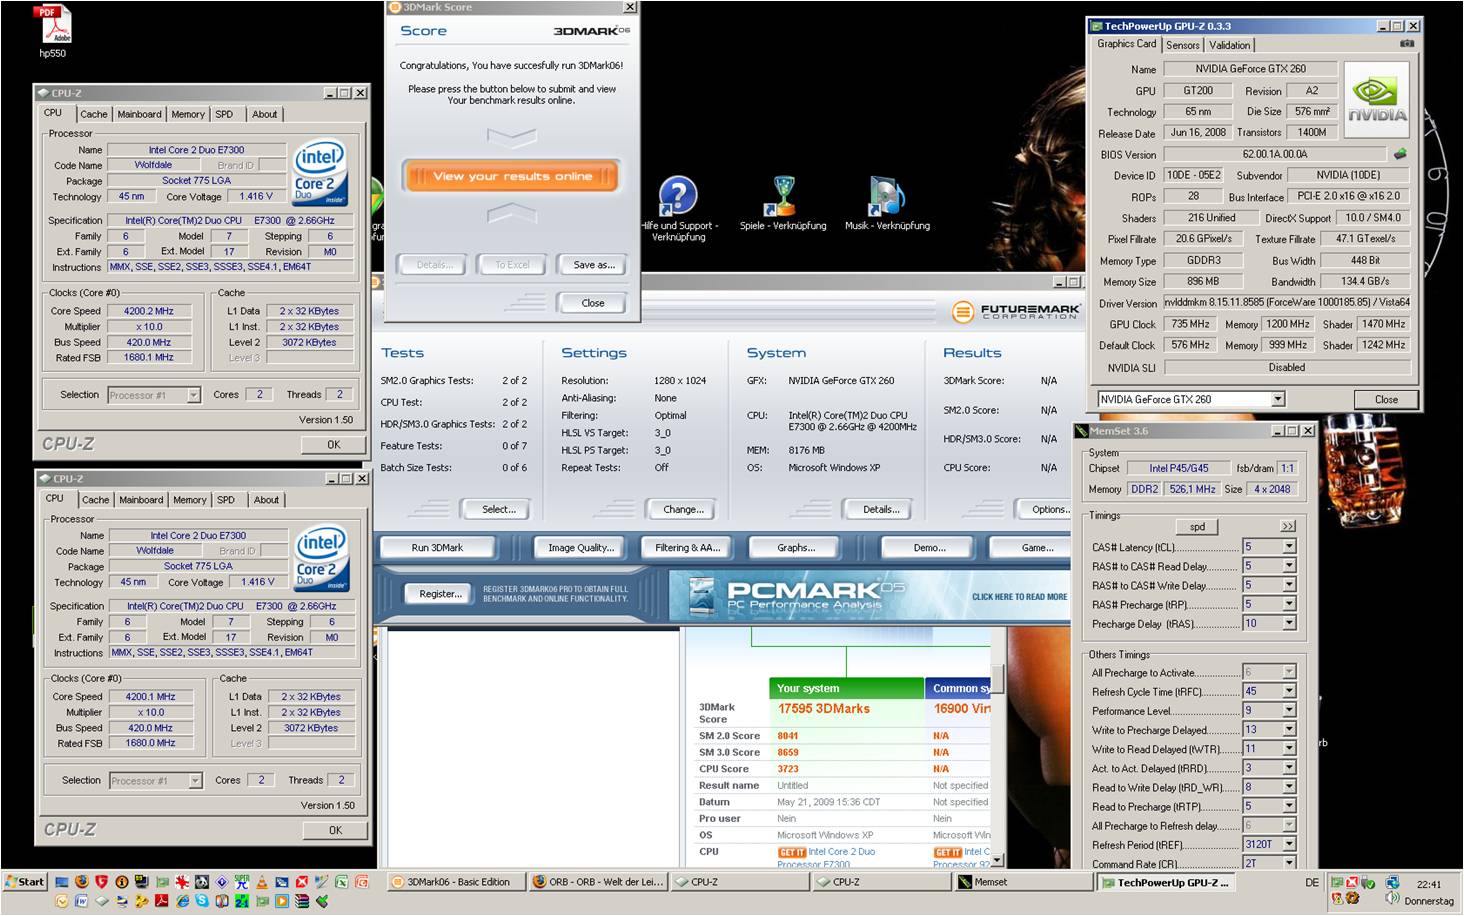1464x916 pixels.
Task: Open RAS# to CAS# Read Delay dropdown
Action: pyautogui.click(x=1289, y=566)
